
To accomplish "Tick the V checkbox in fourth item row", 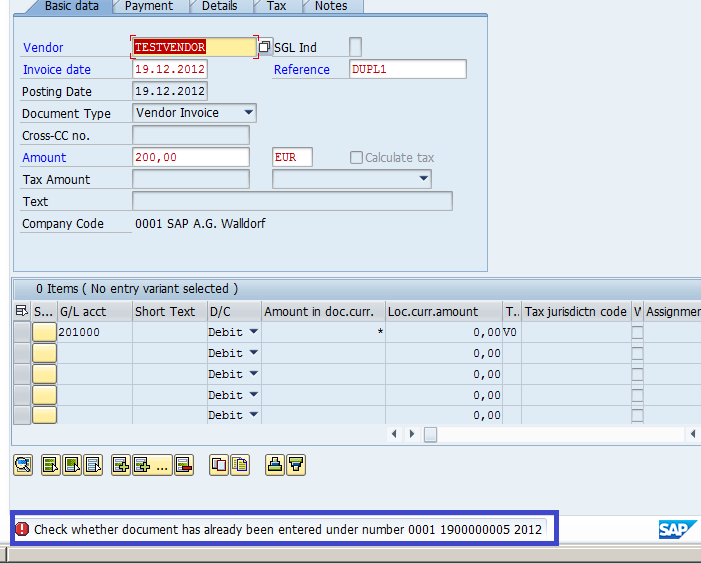I will click(638, 396).
